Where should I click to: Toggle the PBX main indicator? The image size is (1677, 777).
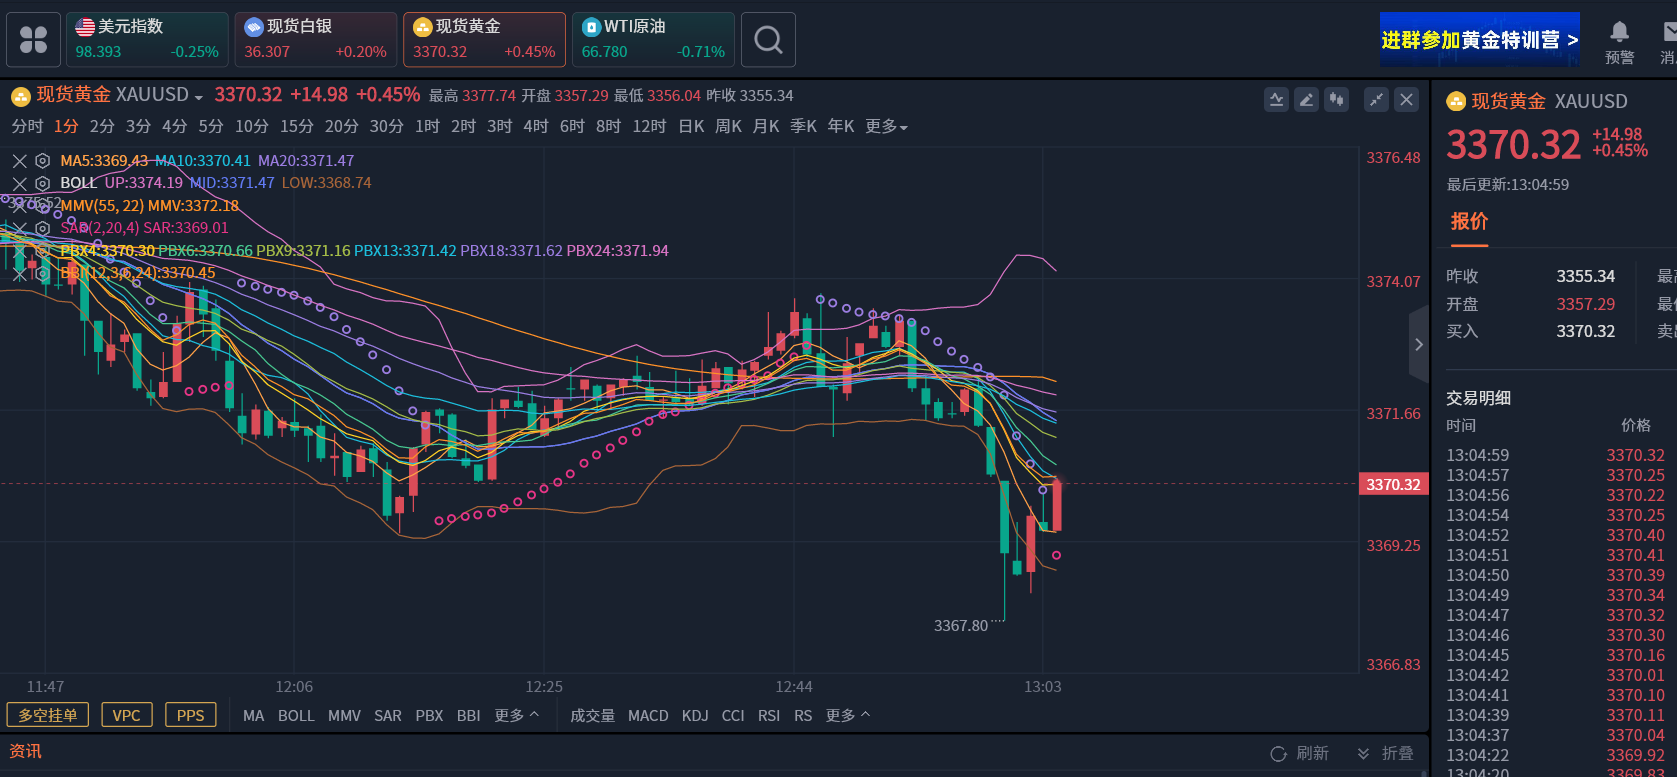pos(429,716)
